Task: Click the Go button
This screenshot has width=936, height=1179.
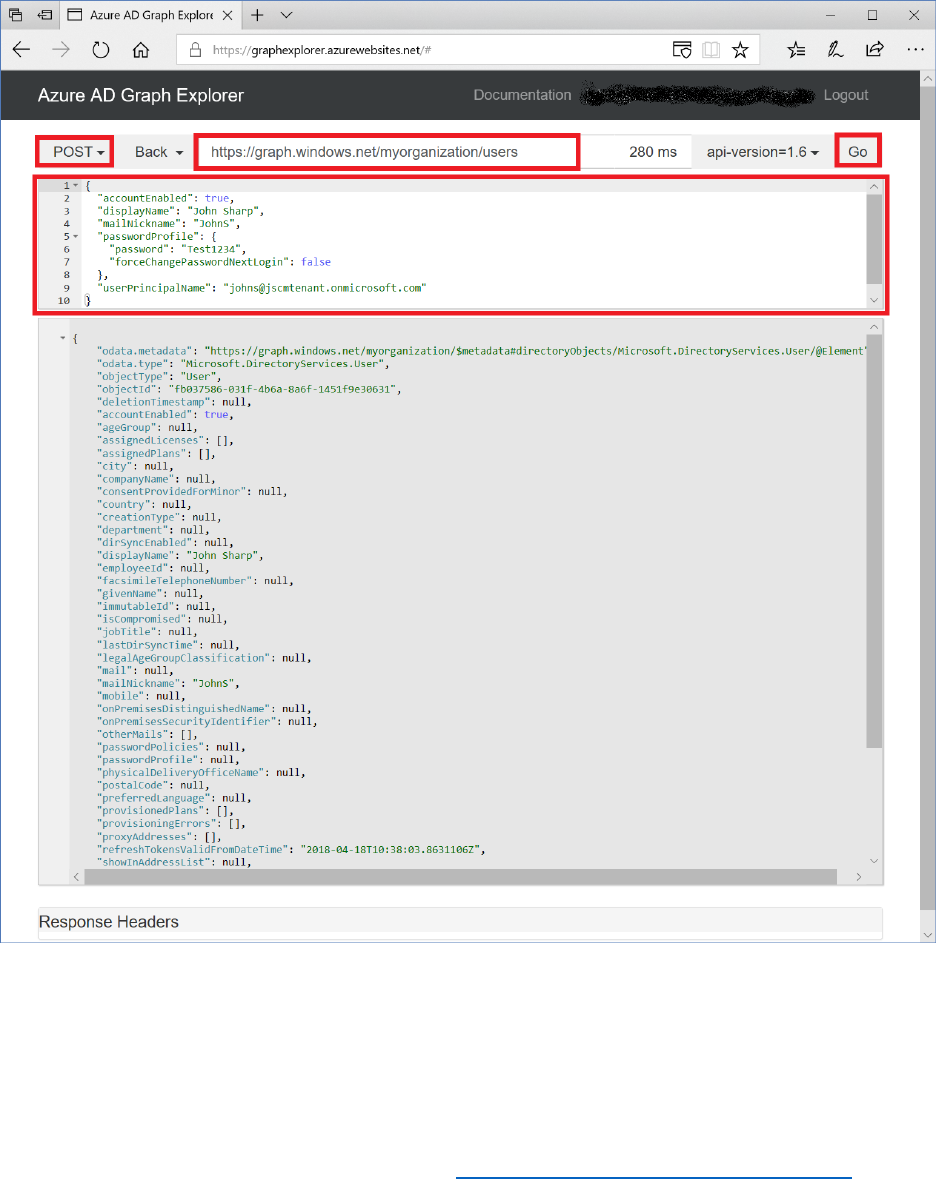Action: (x=858, y=152)
